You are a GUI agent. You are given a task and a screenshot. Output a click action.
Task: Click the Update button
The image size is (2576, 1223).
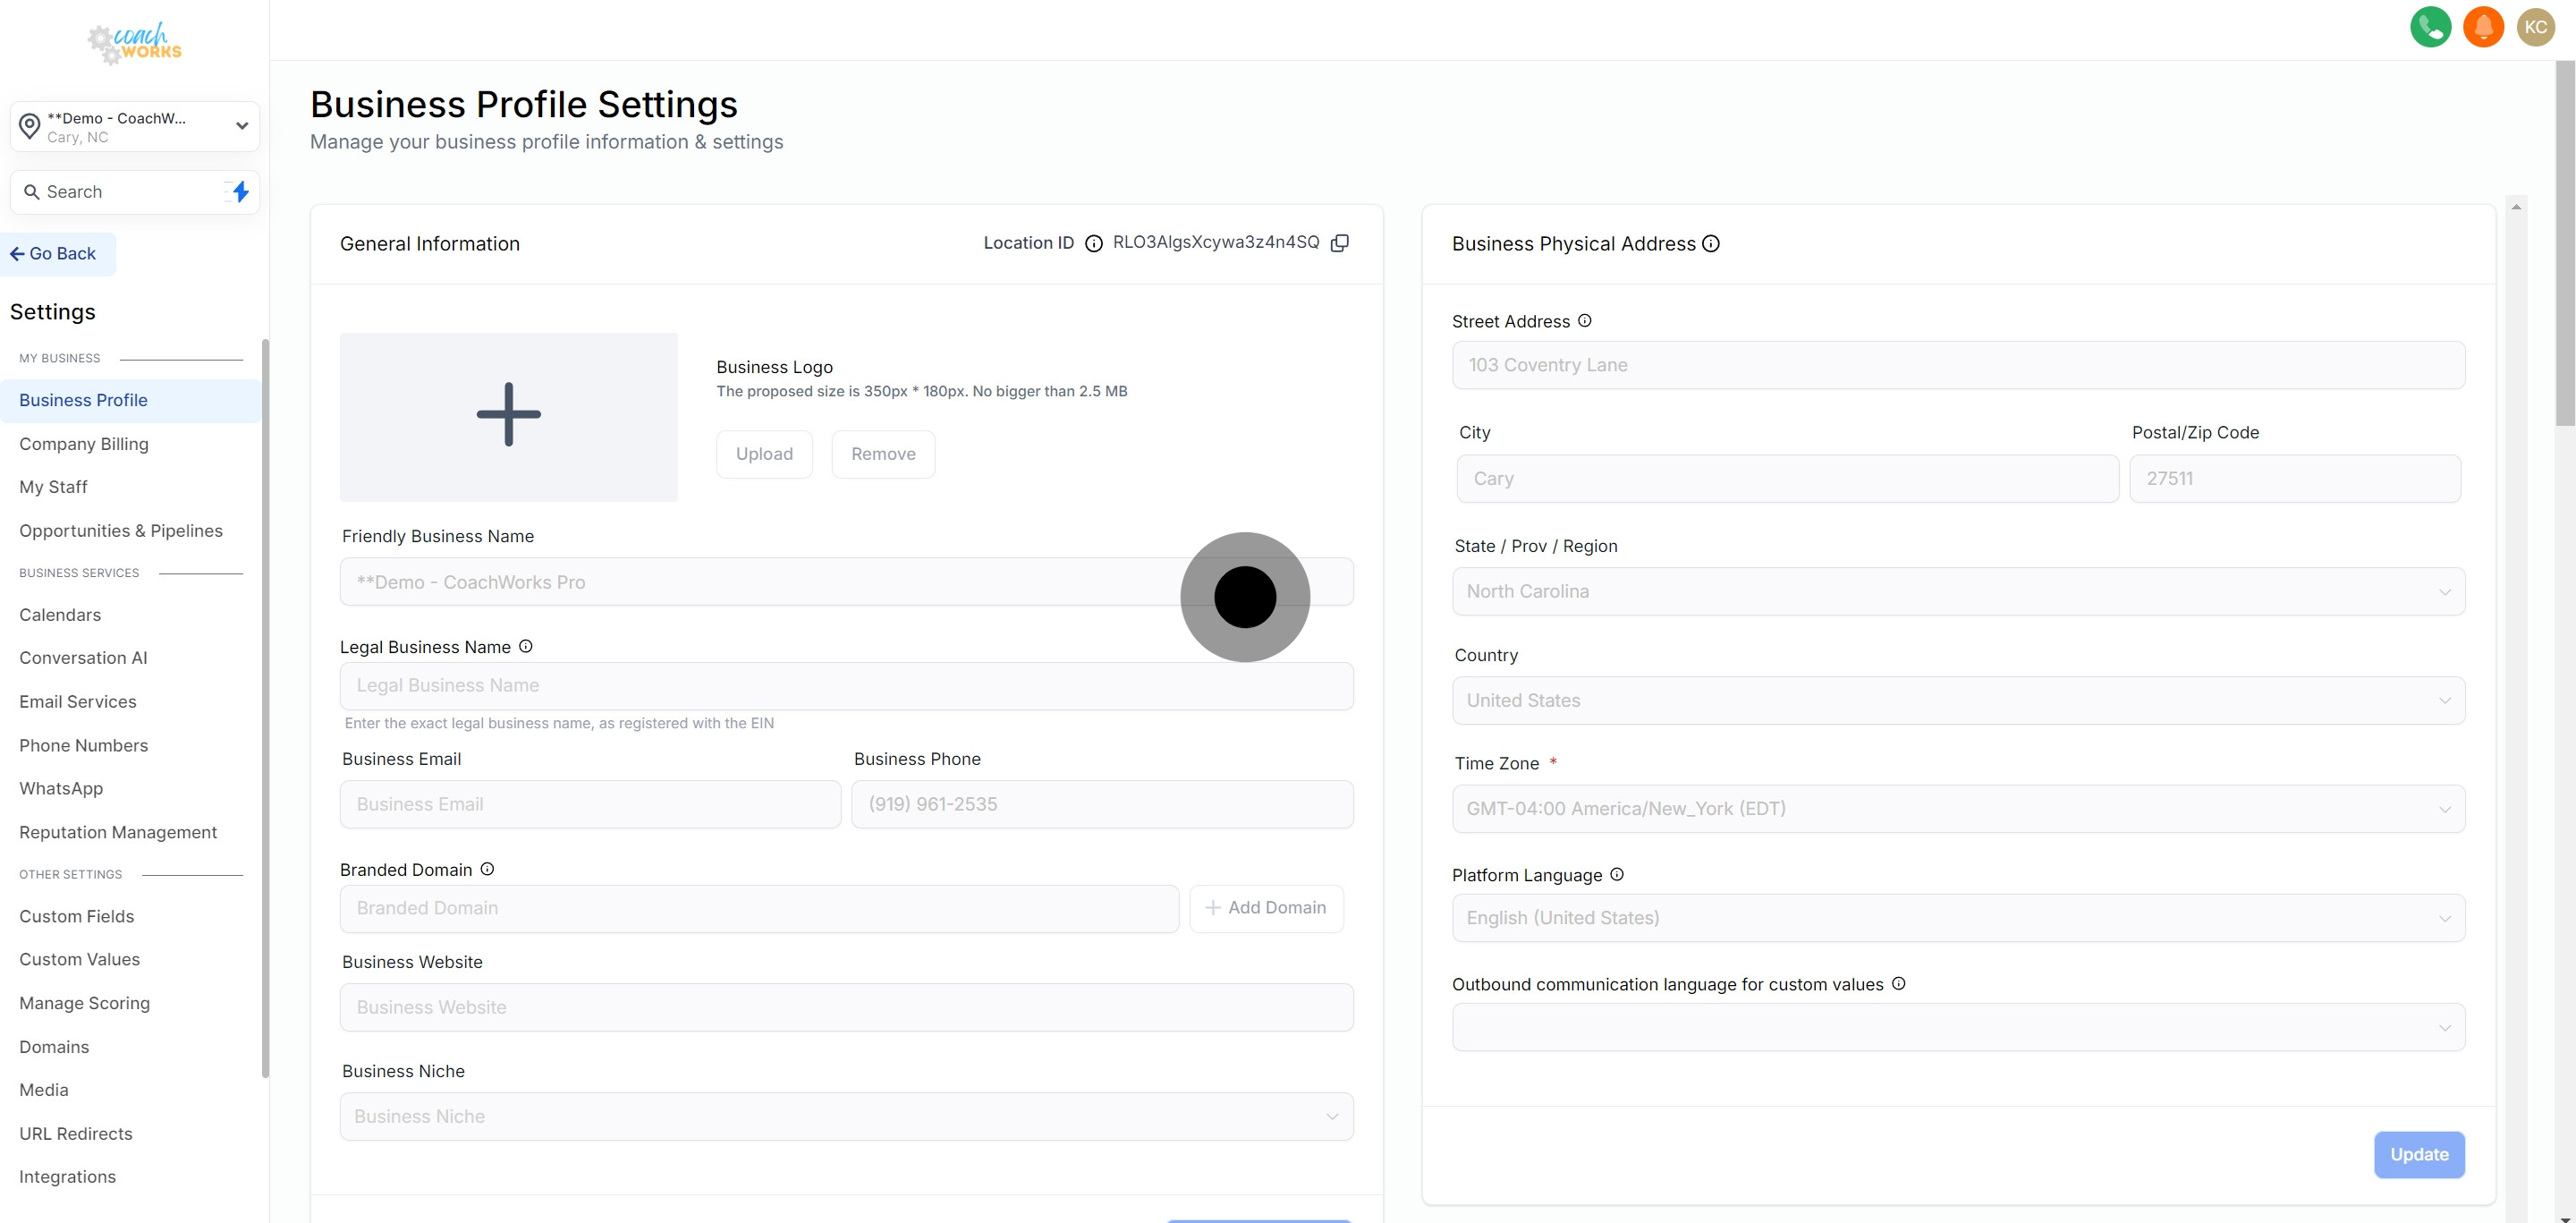(x=2419, y=1154)
